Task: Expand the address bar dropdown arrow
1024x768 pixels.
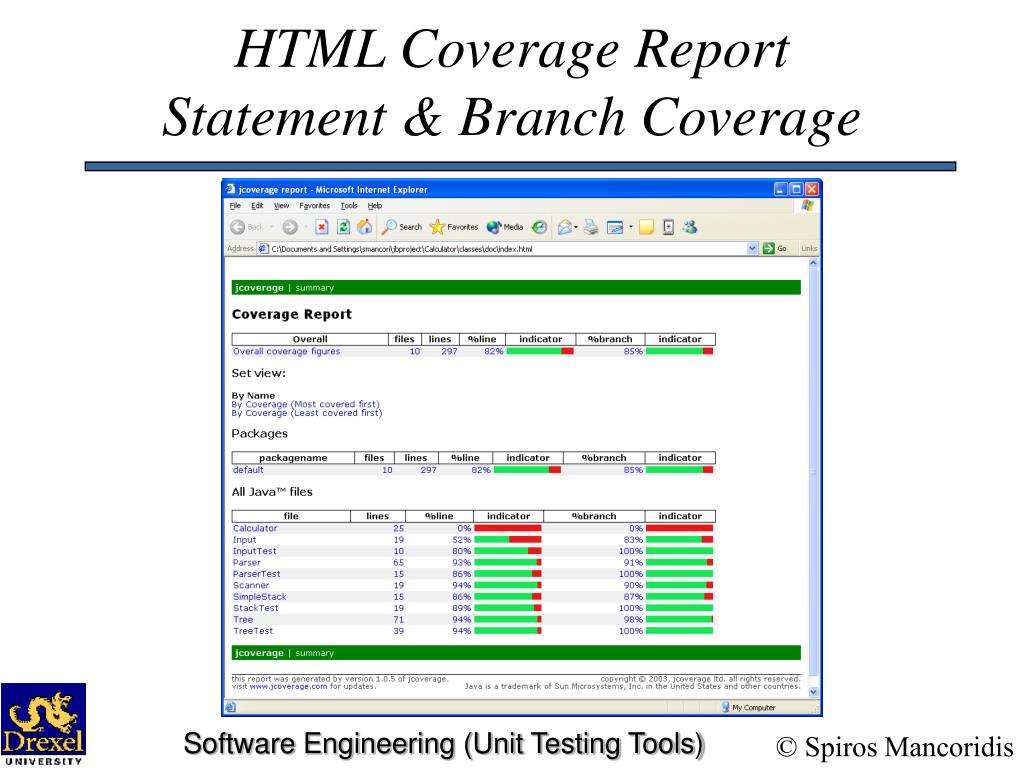Action: 752,249
